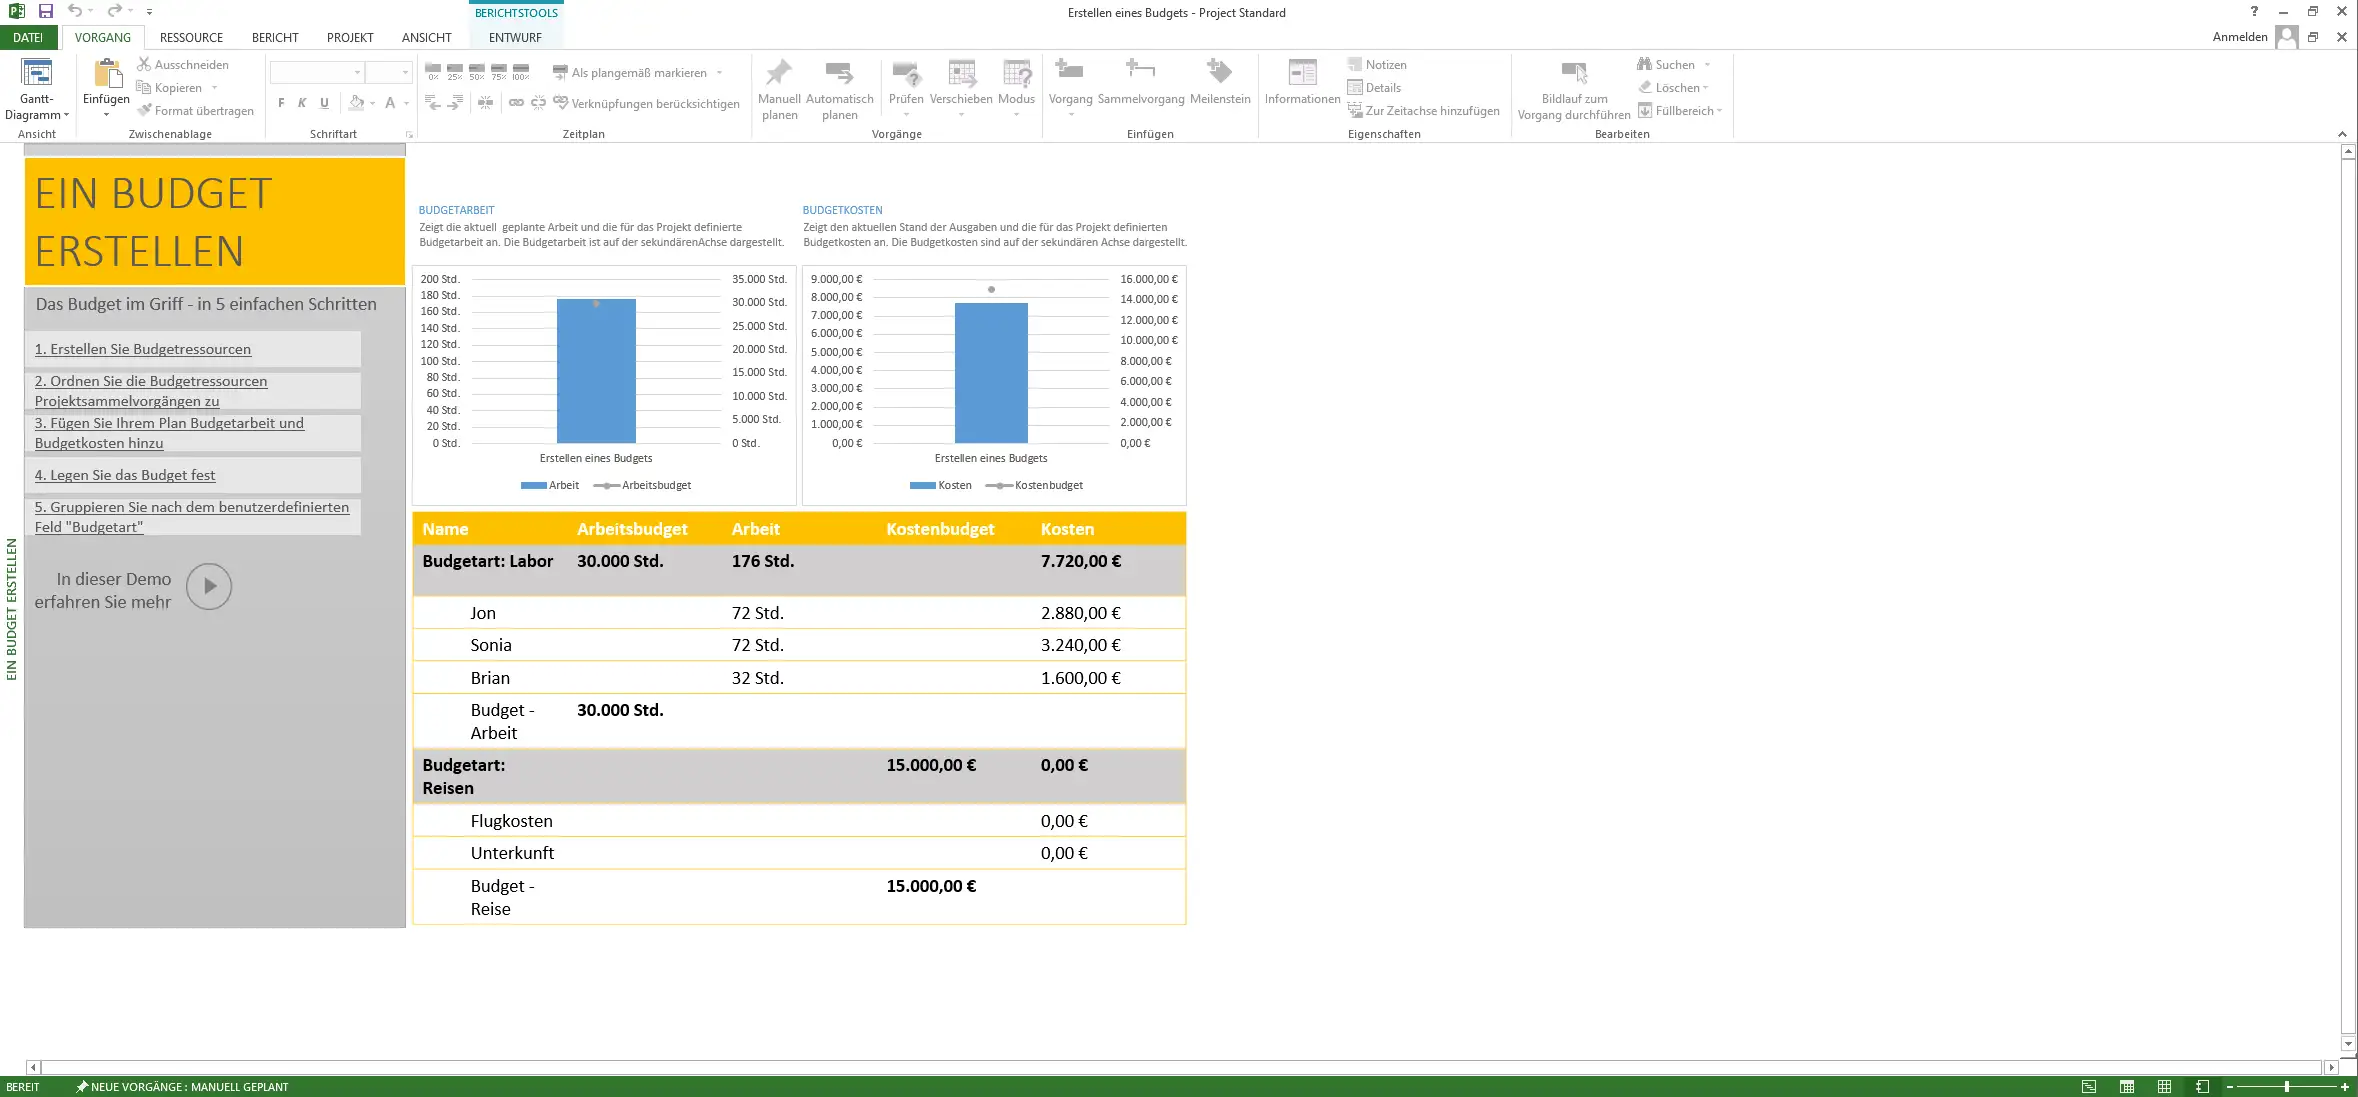The image size is (2358, 1097).
Task: Open link '1. Erstellen Sie Budgetressourcen'
Action: coord(143,349)
